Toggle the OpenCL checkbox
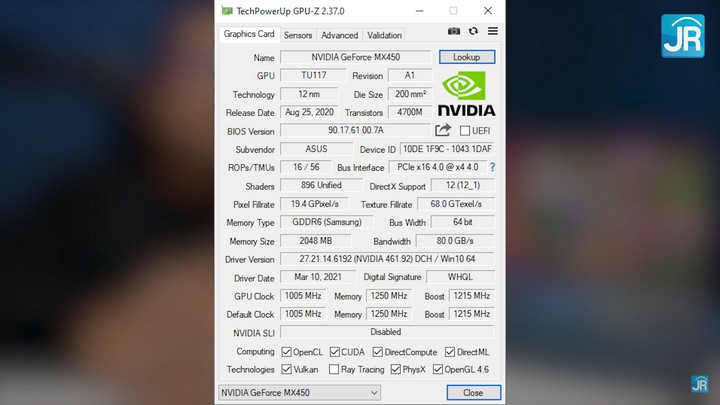The image size is (720, 405). [287, 352]
